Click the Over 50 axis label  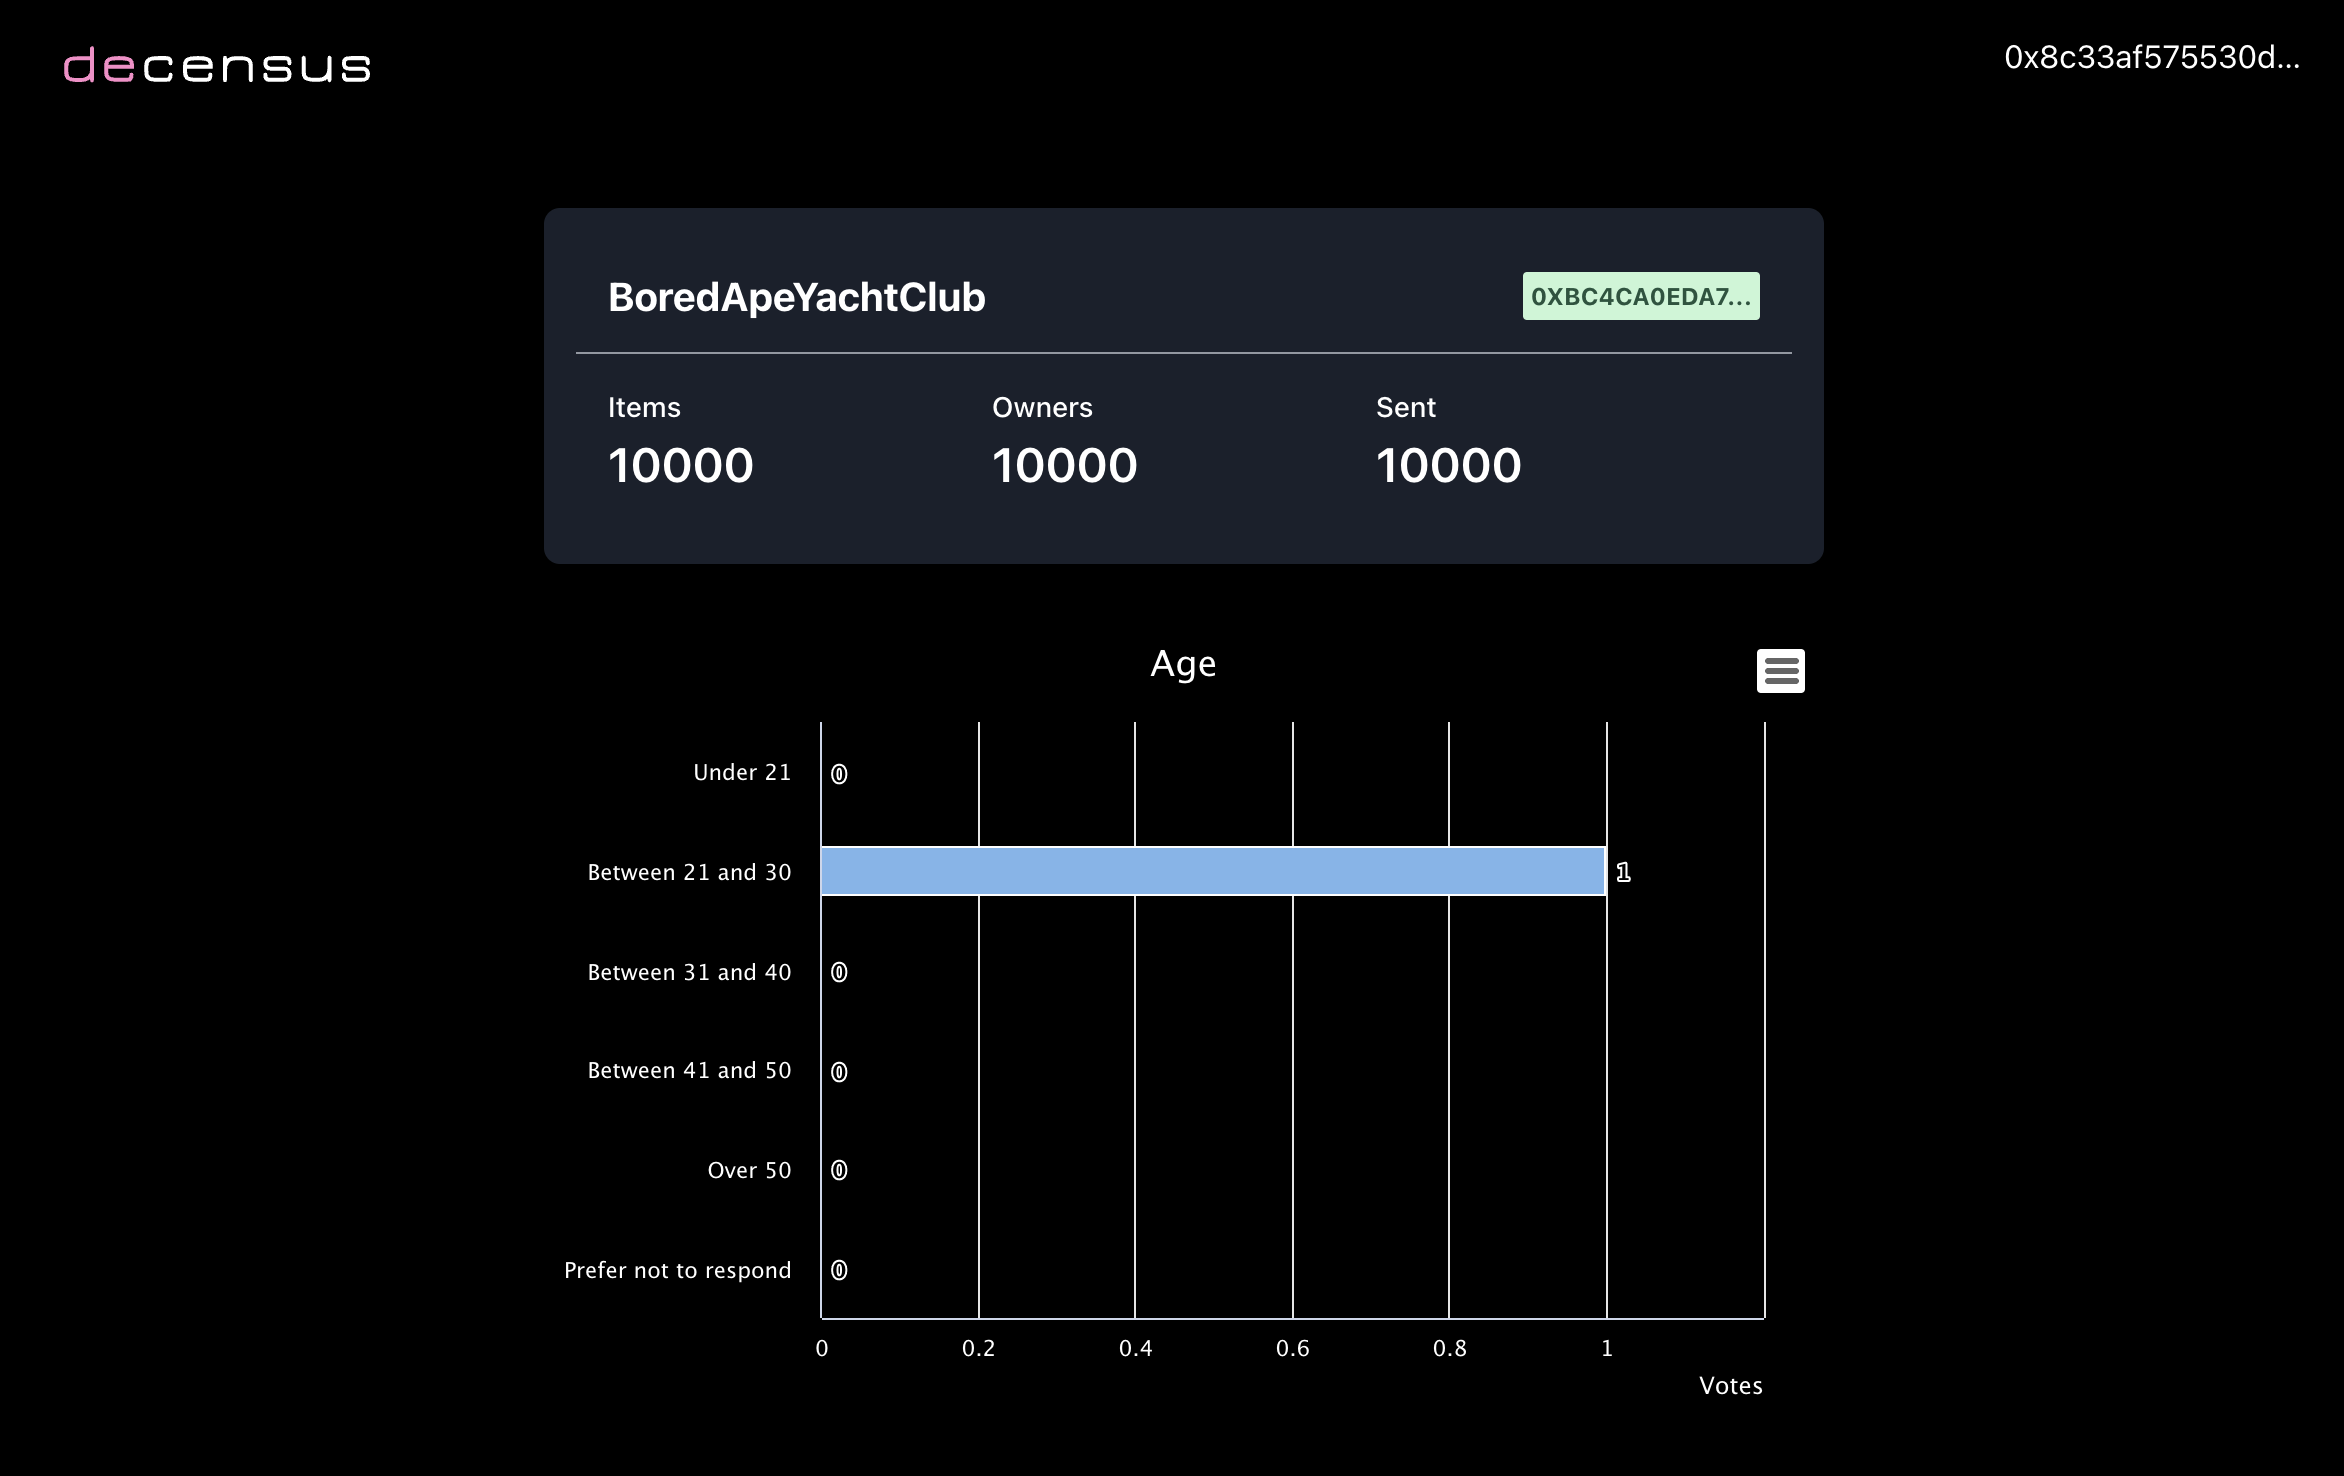coord(749,1171)
